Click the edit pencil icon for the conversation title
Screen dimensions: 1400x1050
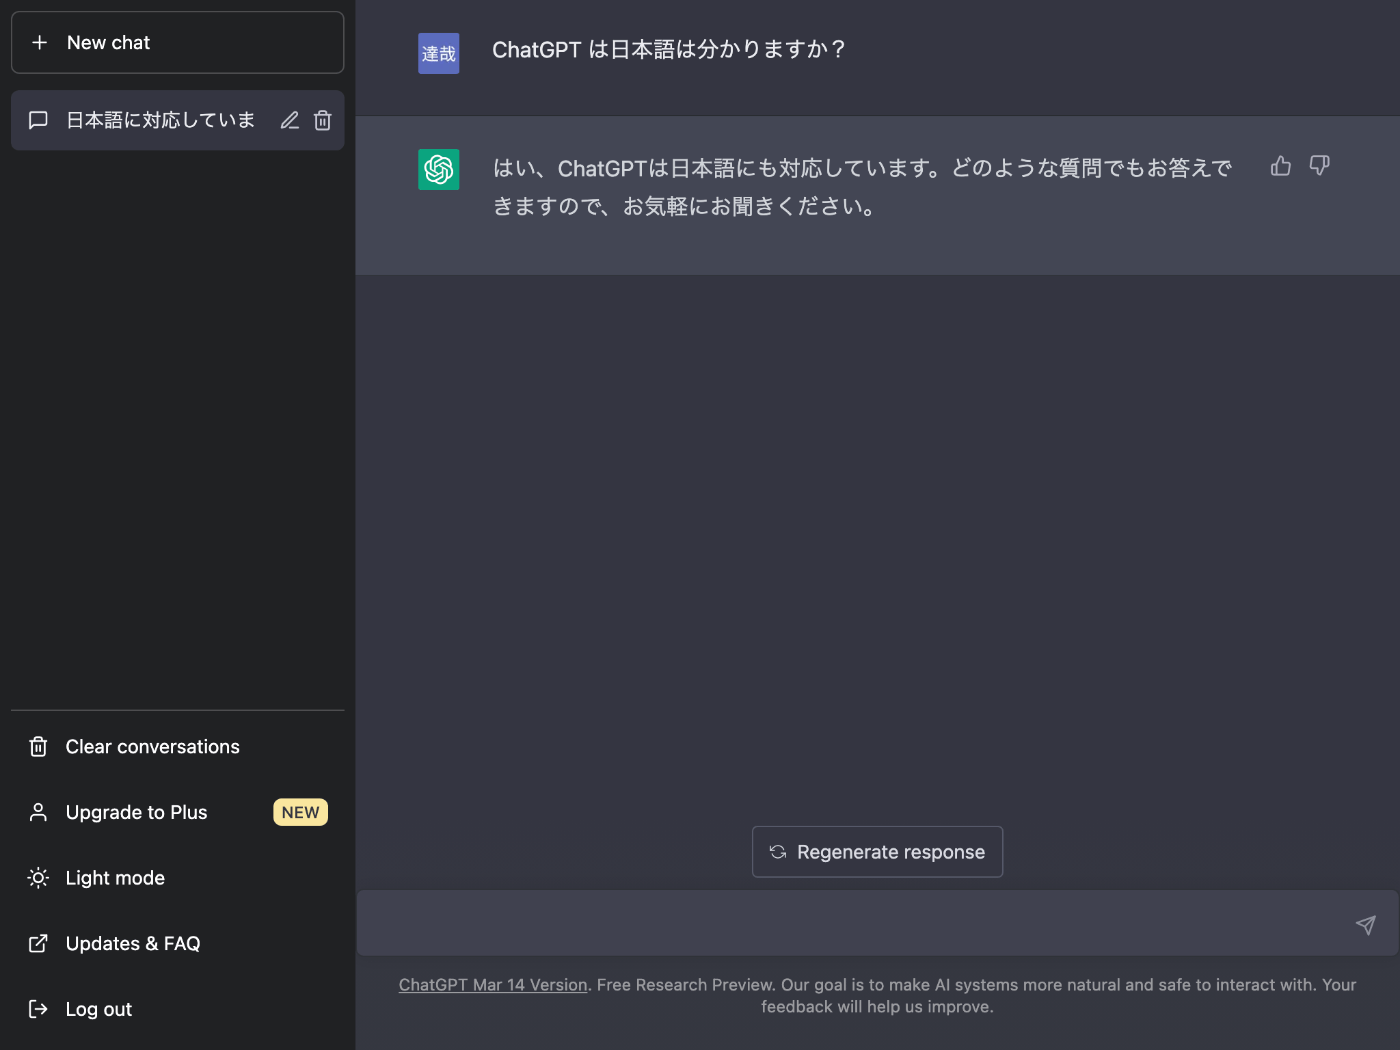[290, 120]
